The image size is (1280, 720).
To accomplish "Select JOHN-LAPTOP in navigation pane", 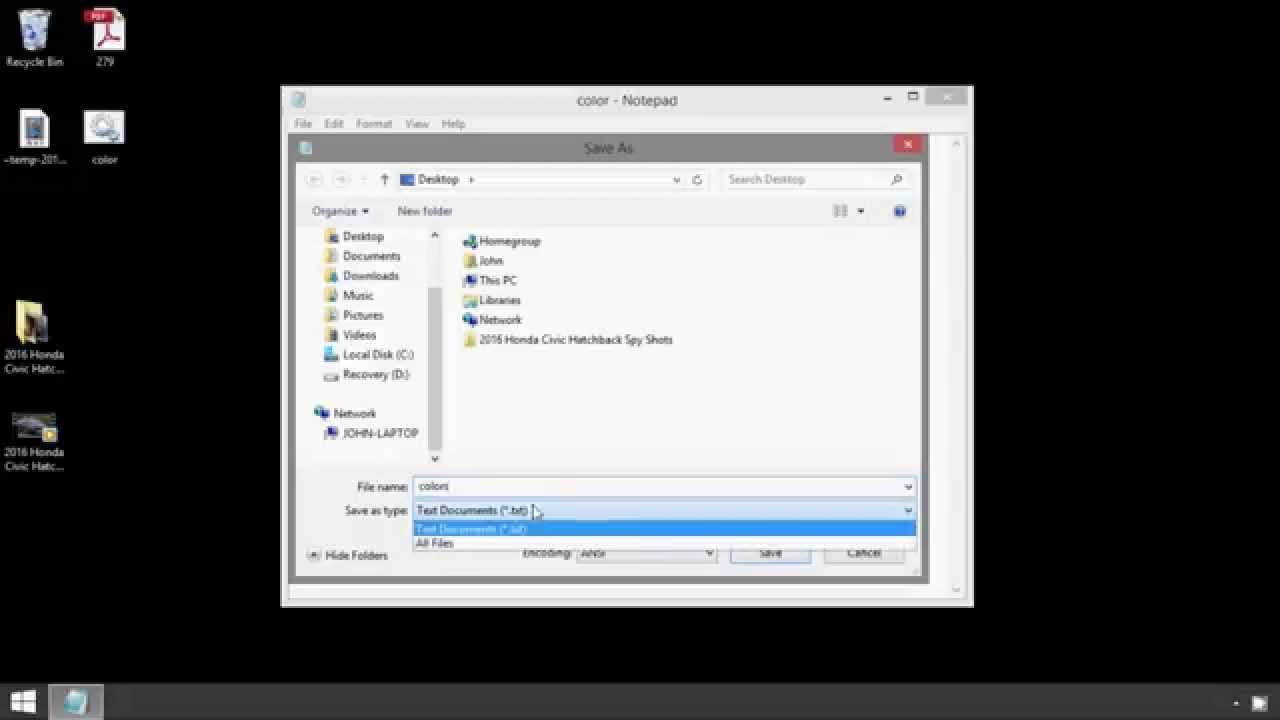I will [x=371, y=433].
